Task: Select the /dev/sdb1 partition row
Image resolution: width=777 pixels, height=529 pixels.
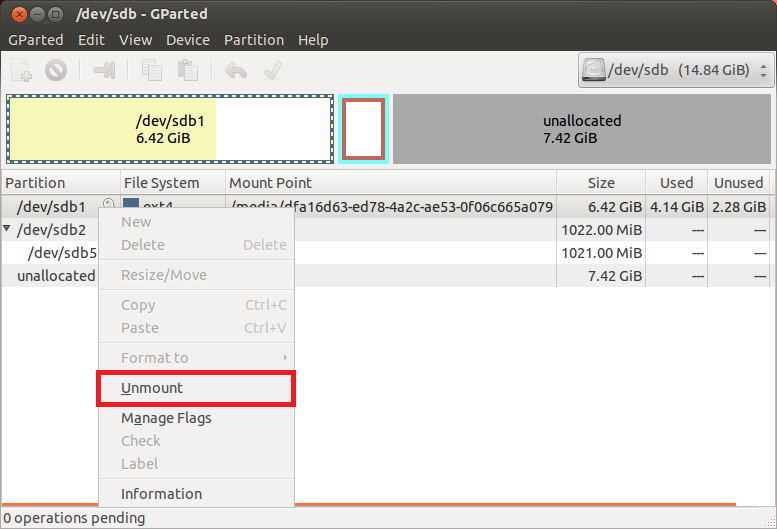Action: point(386,207)
